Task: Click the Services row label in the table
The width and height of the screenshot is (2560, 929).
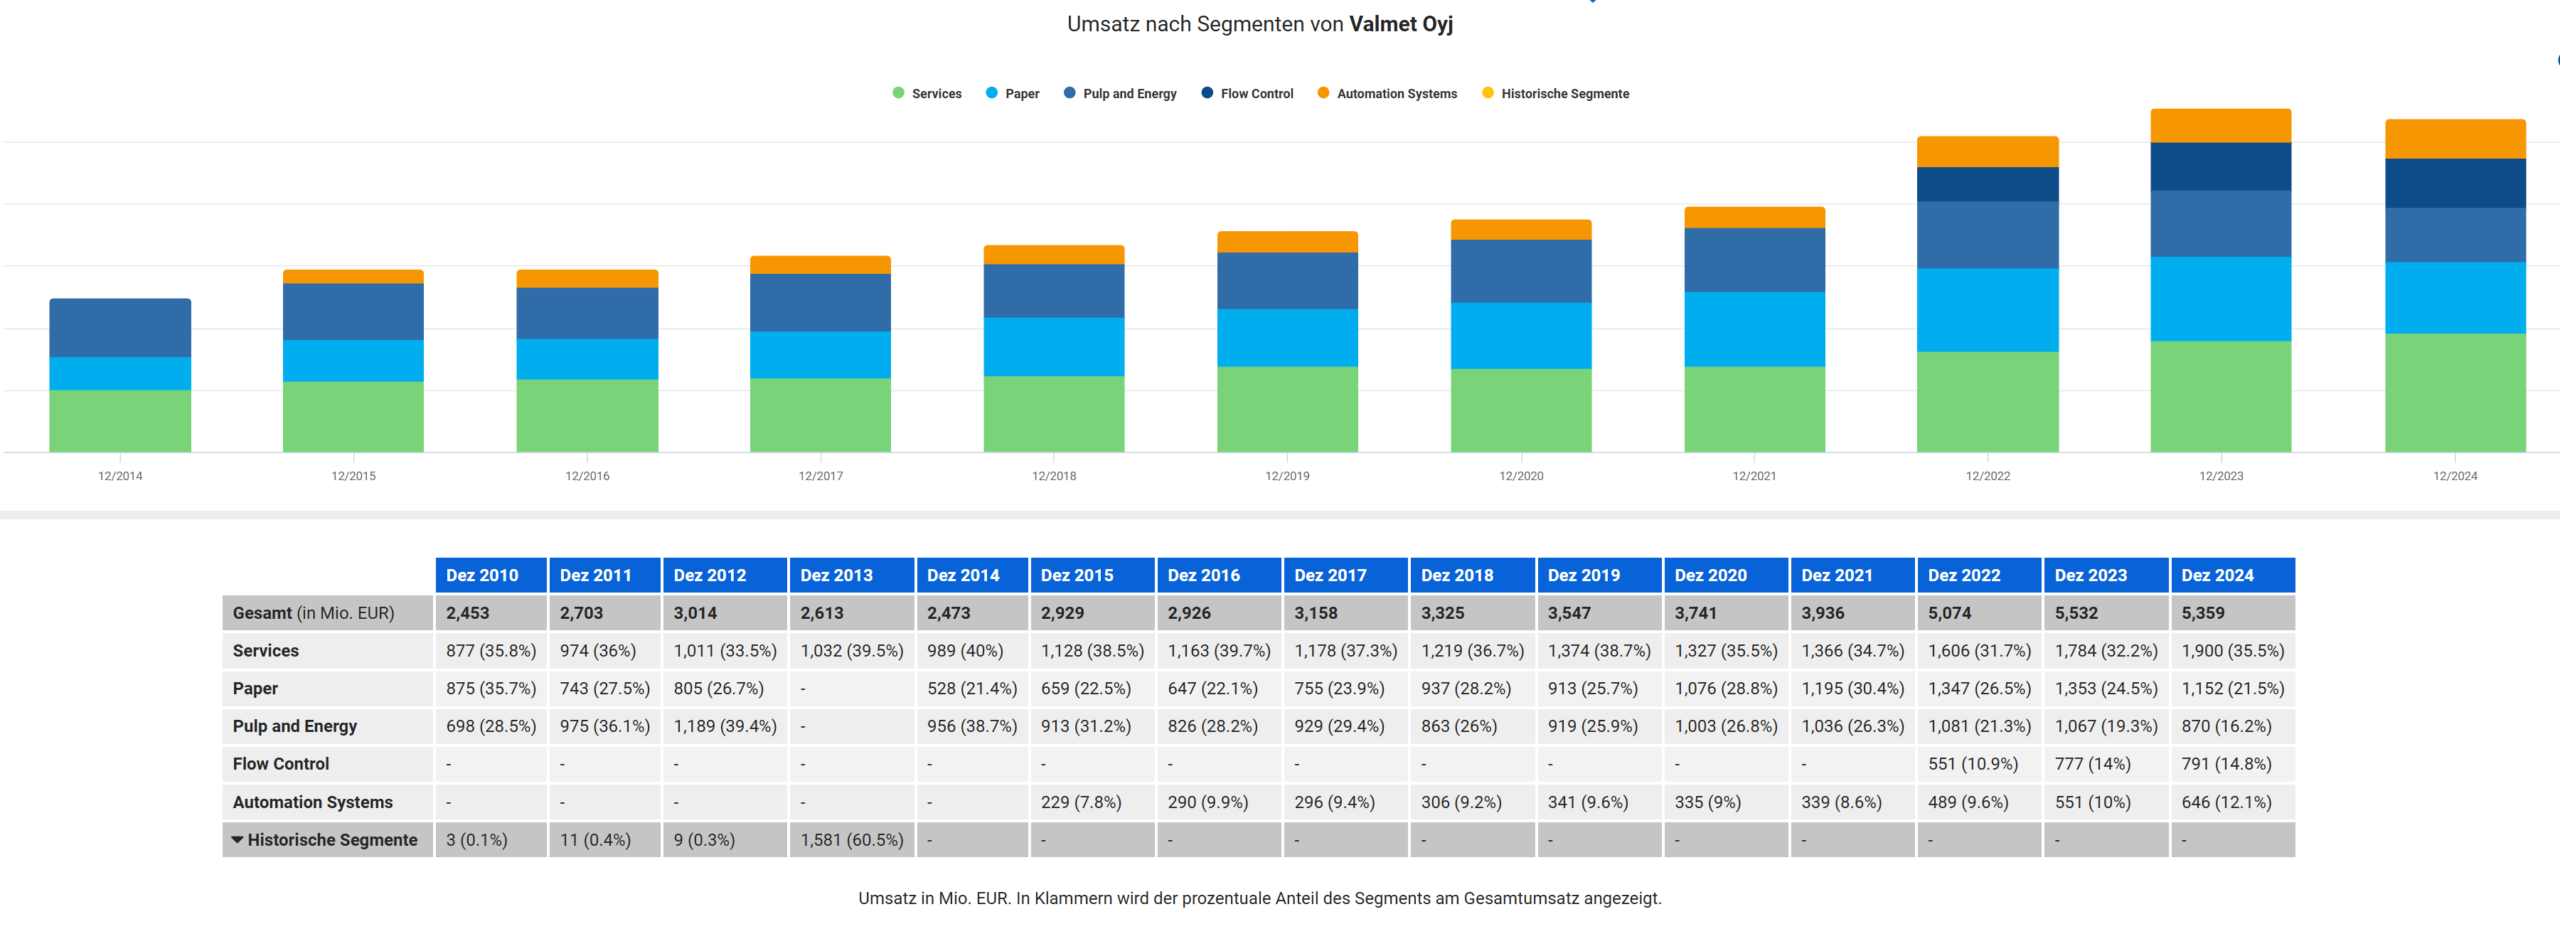Action: click(x=266, y=651)
